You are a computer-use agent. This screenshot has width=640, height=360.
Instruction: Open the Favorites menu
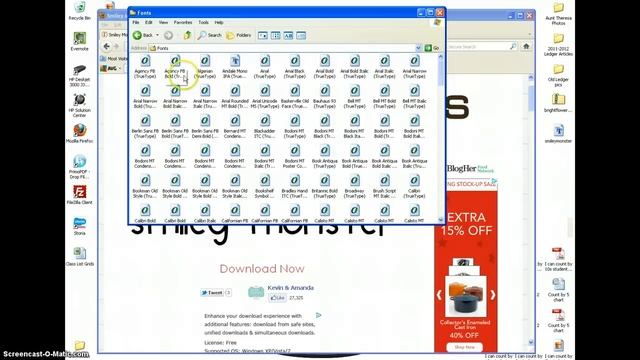click(x=183, y=22)
